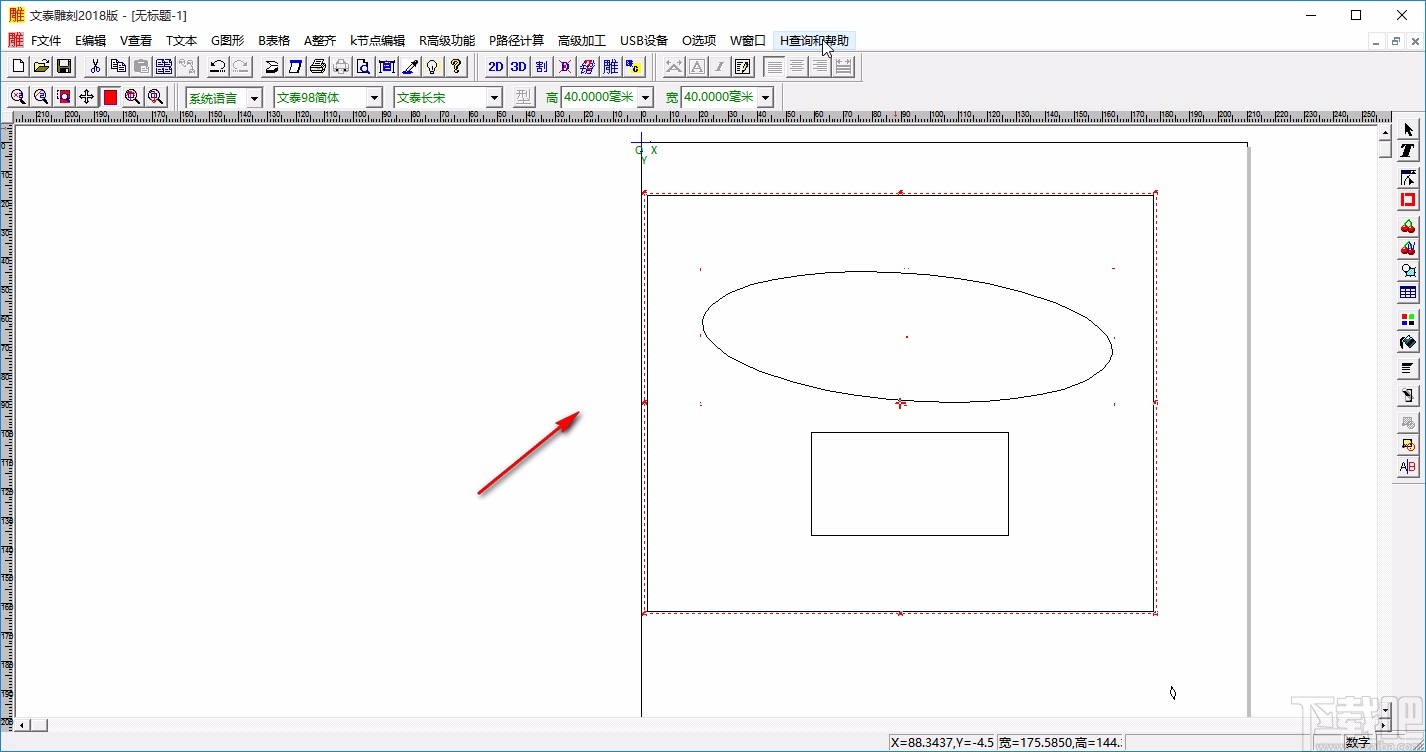This screenshot has width=1426, height=752.
Task: Open the A整齐 menu
Action: (x=320, y=41)
